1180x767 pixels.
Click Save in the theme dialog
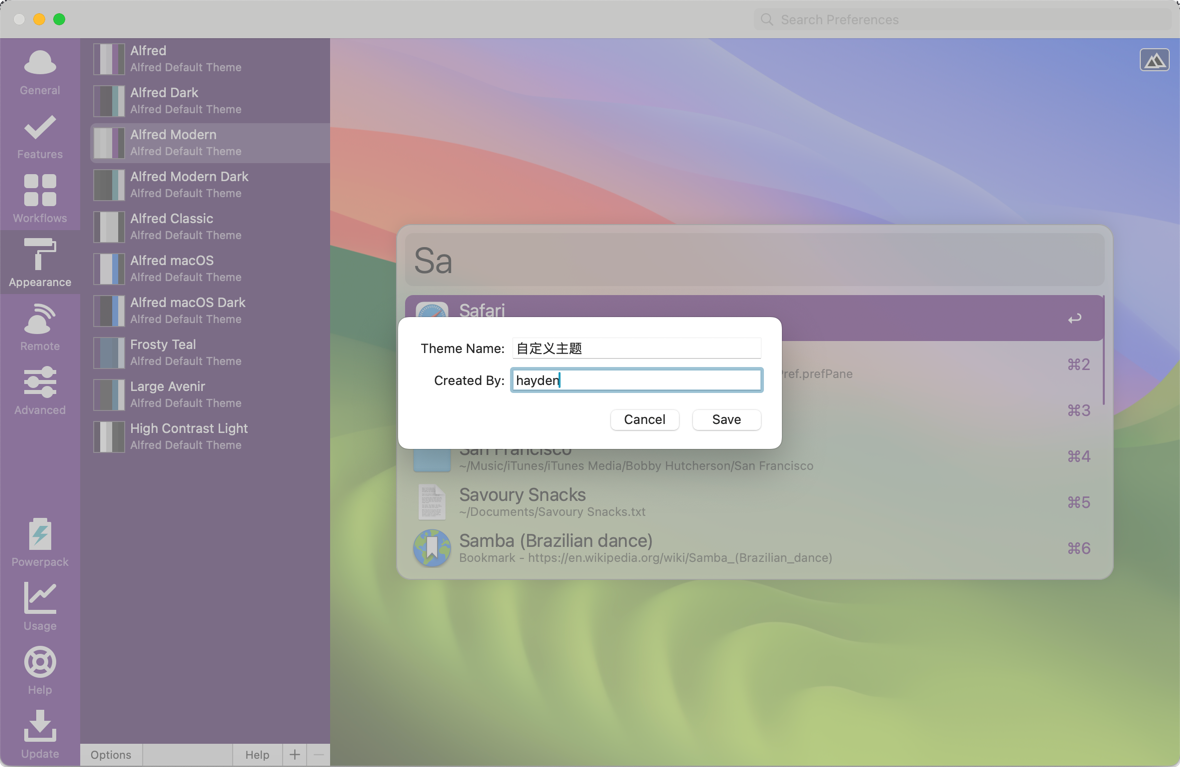pos(726,420)
